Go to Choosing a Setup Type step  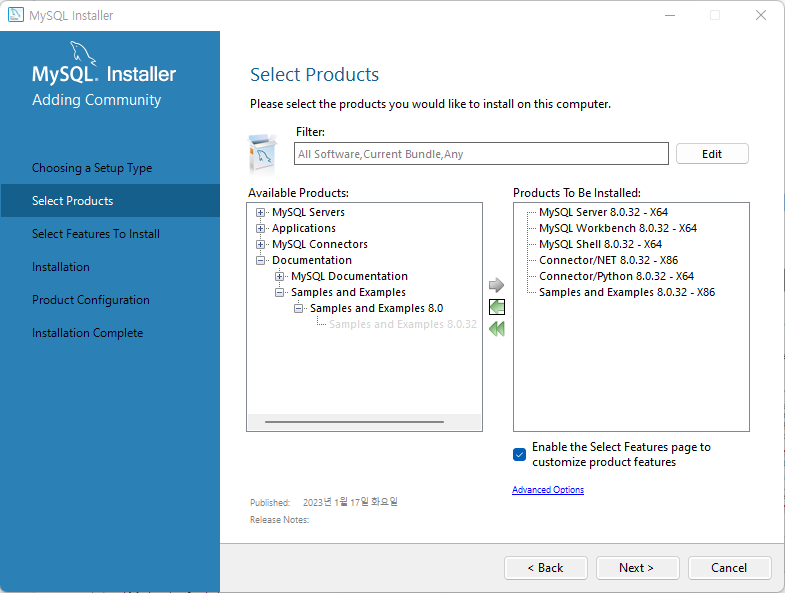(92, 168)
